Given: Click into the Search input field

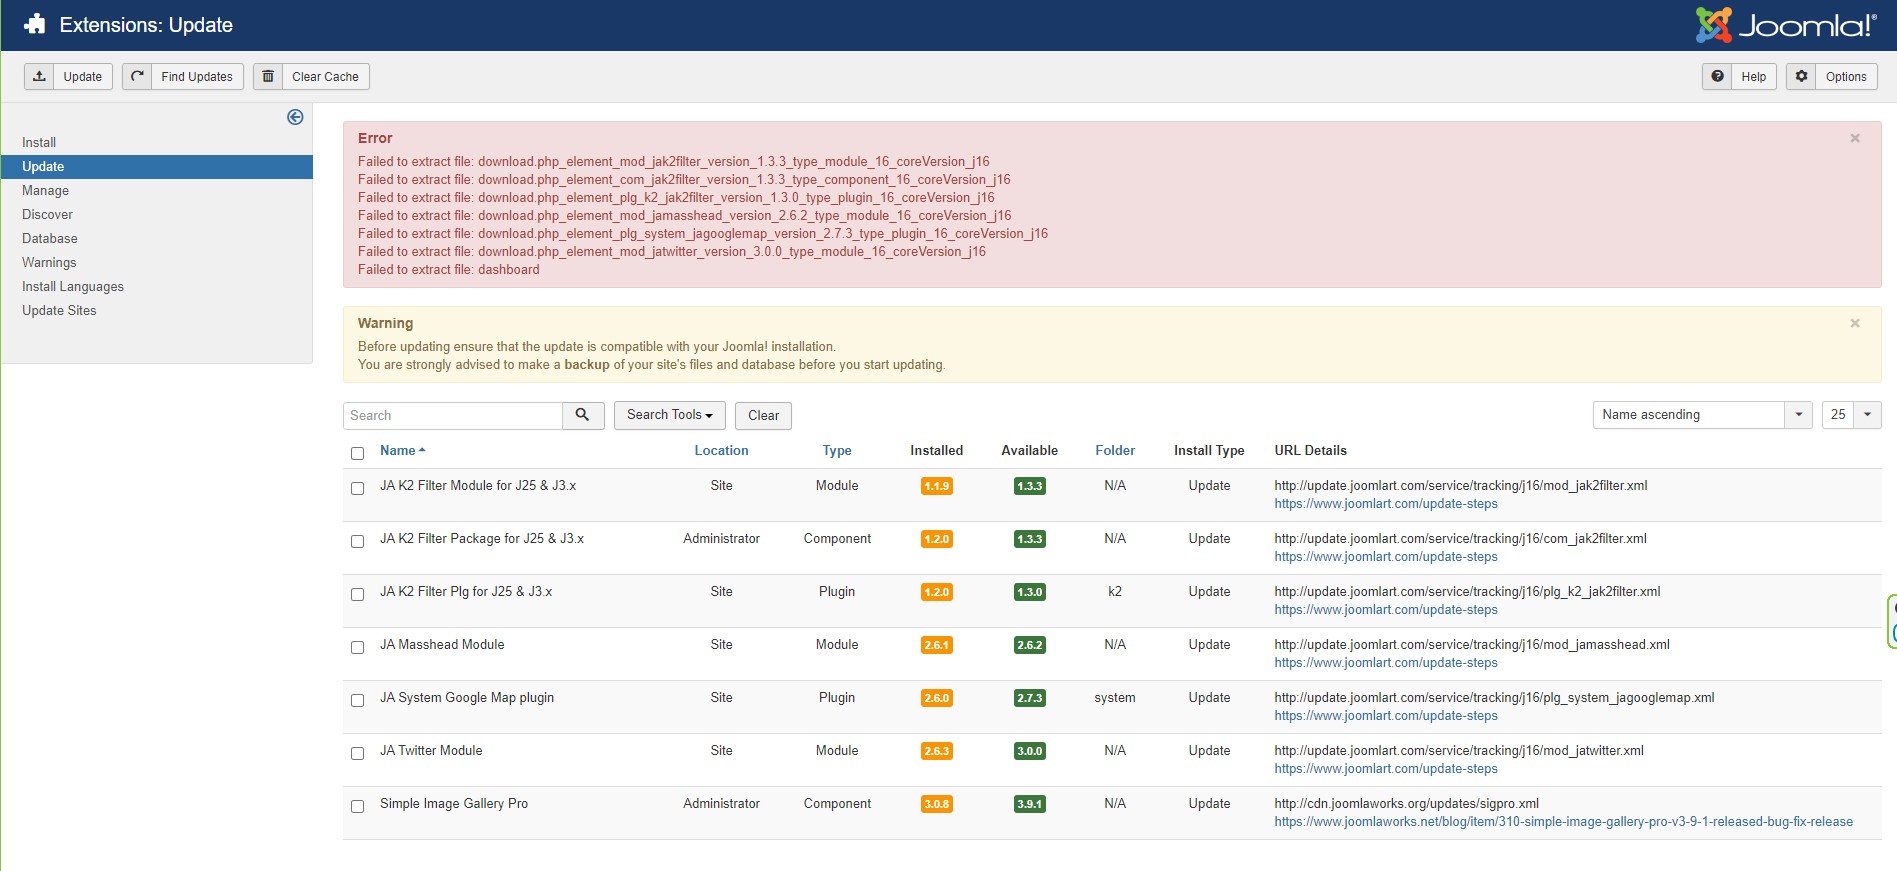Looking at the screenshot, I should tap(453, 416).
